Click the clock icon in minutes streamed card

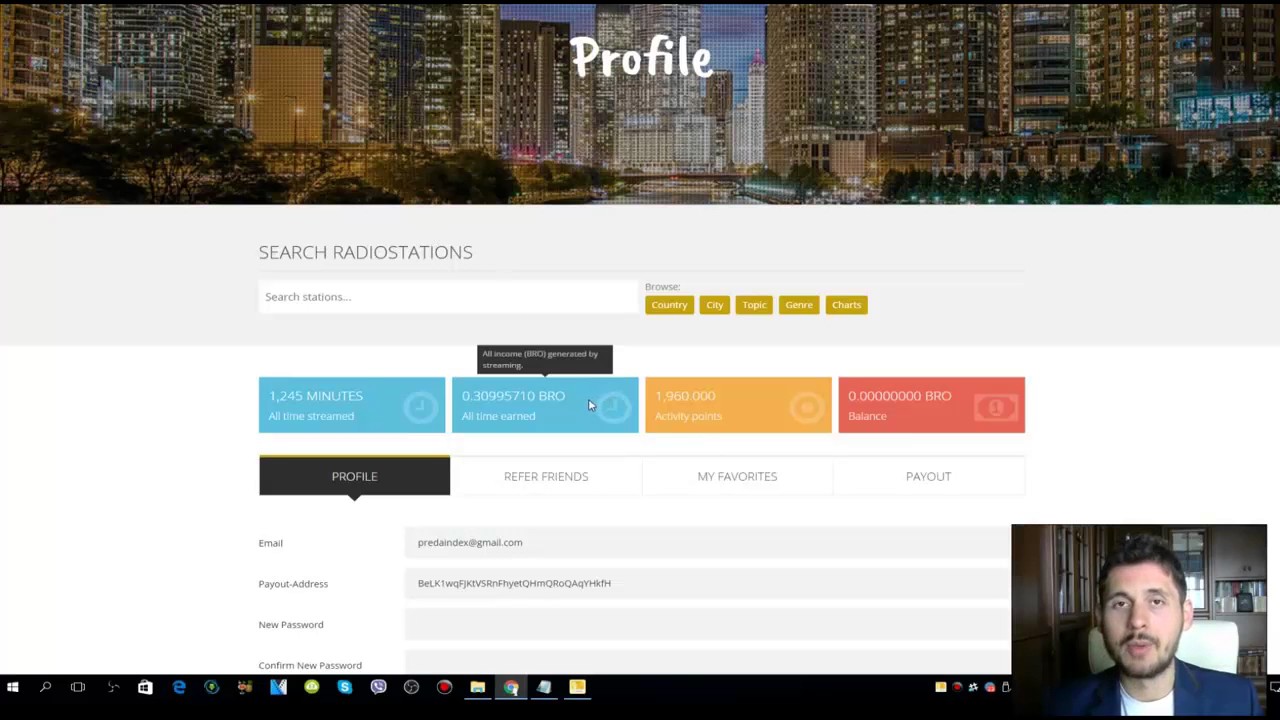pyautogui.click(x=421, y=407)
